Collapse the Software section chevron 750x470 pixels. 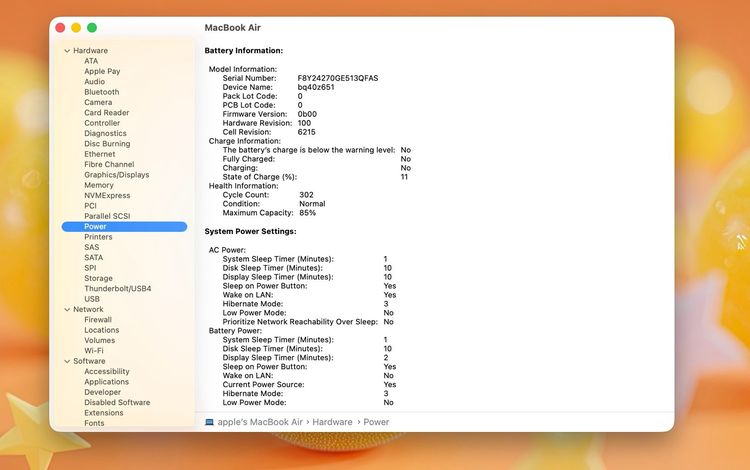[67, 361]
